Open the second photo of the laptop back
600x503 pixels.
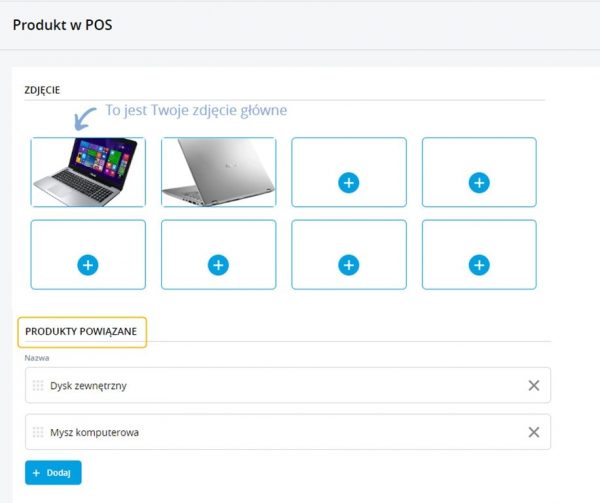click(218, 172)
